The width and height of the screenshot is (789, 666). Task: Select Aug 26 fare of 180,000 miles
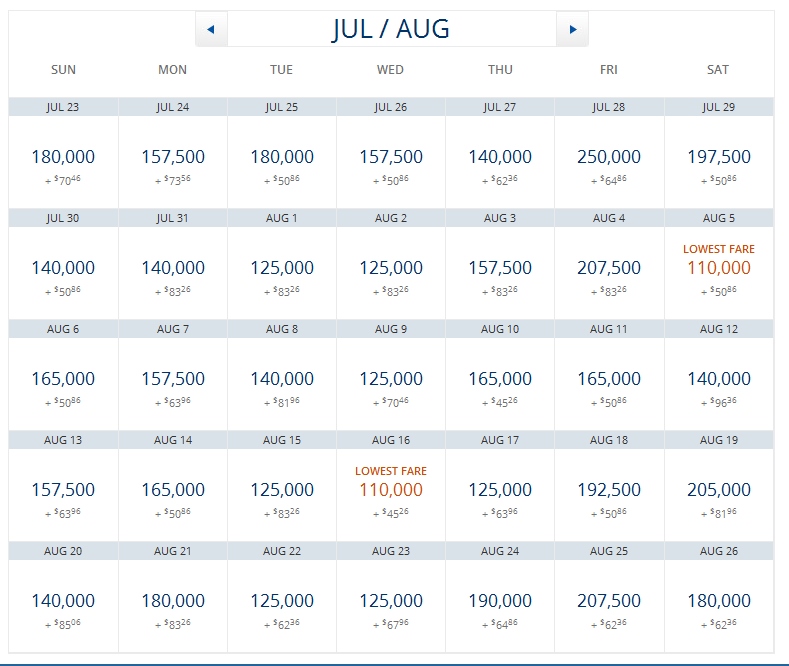click(x=718, y=601)
